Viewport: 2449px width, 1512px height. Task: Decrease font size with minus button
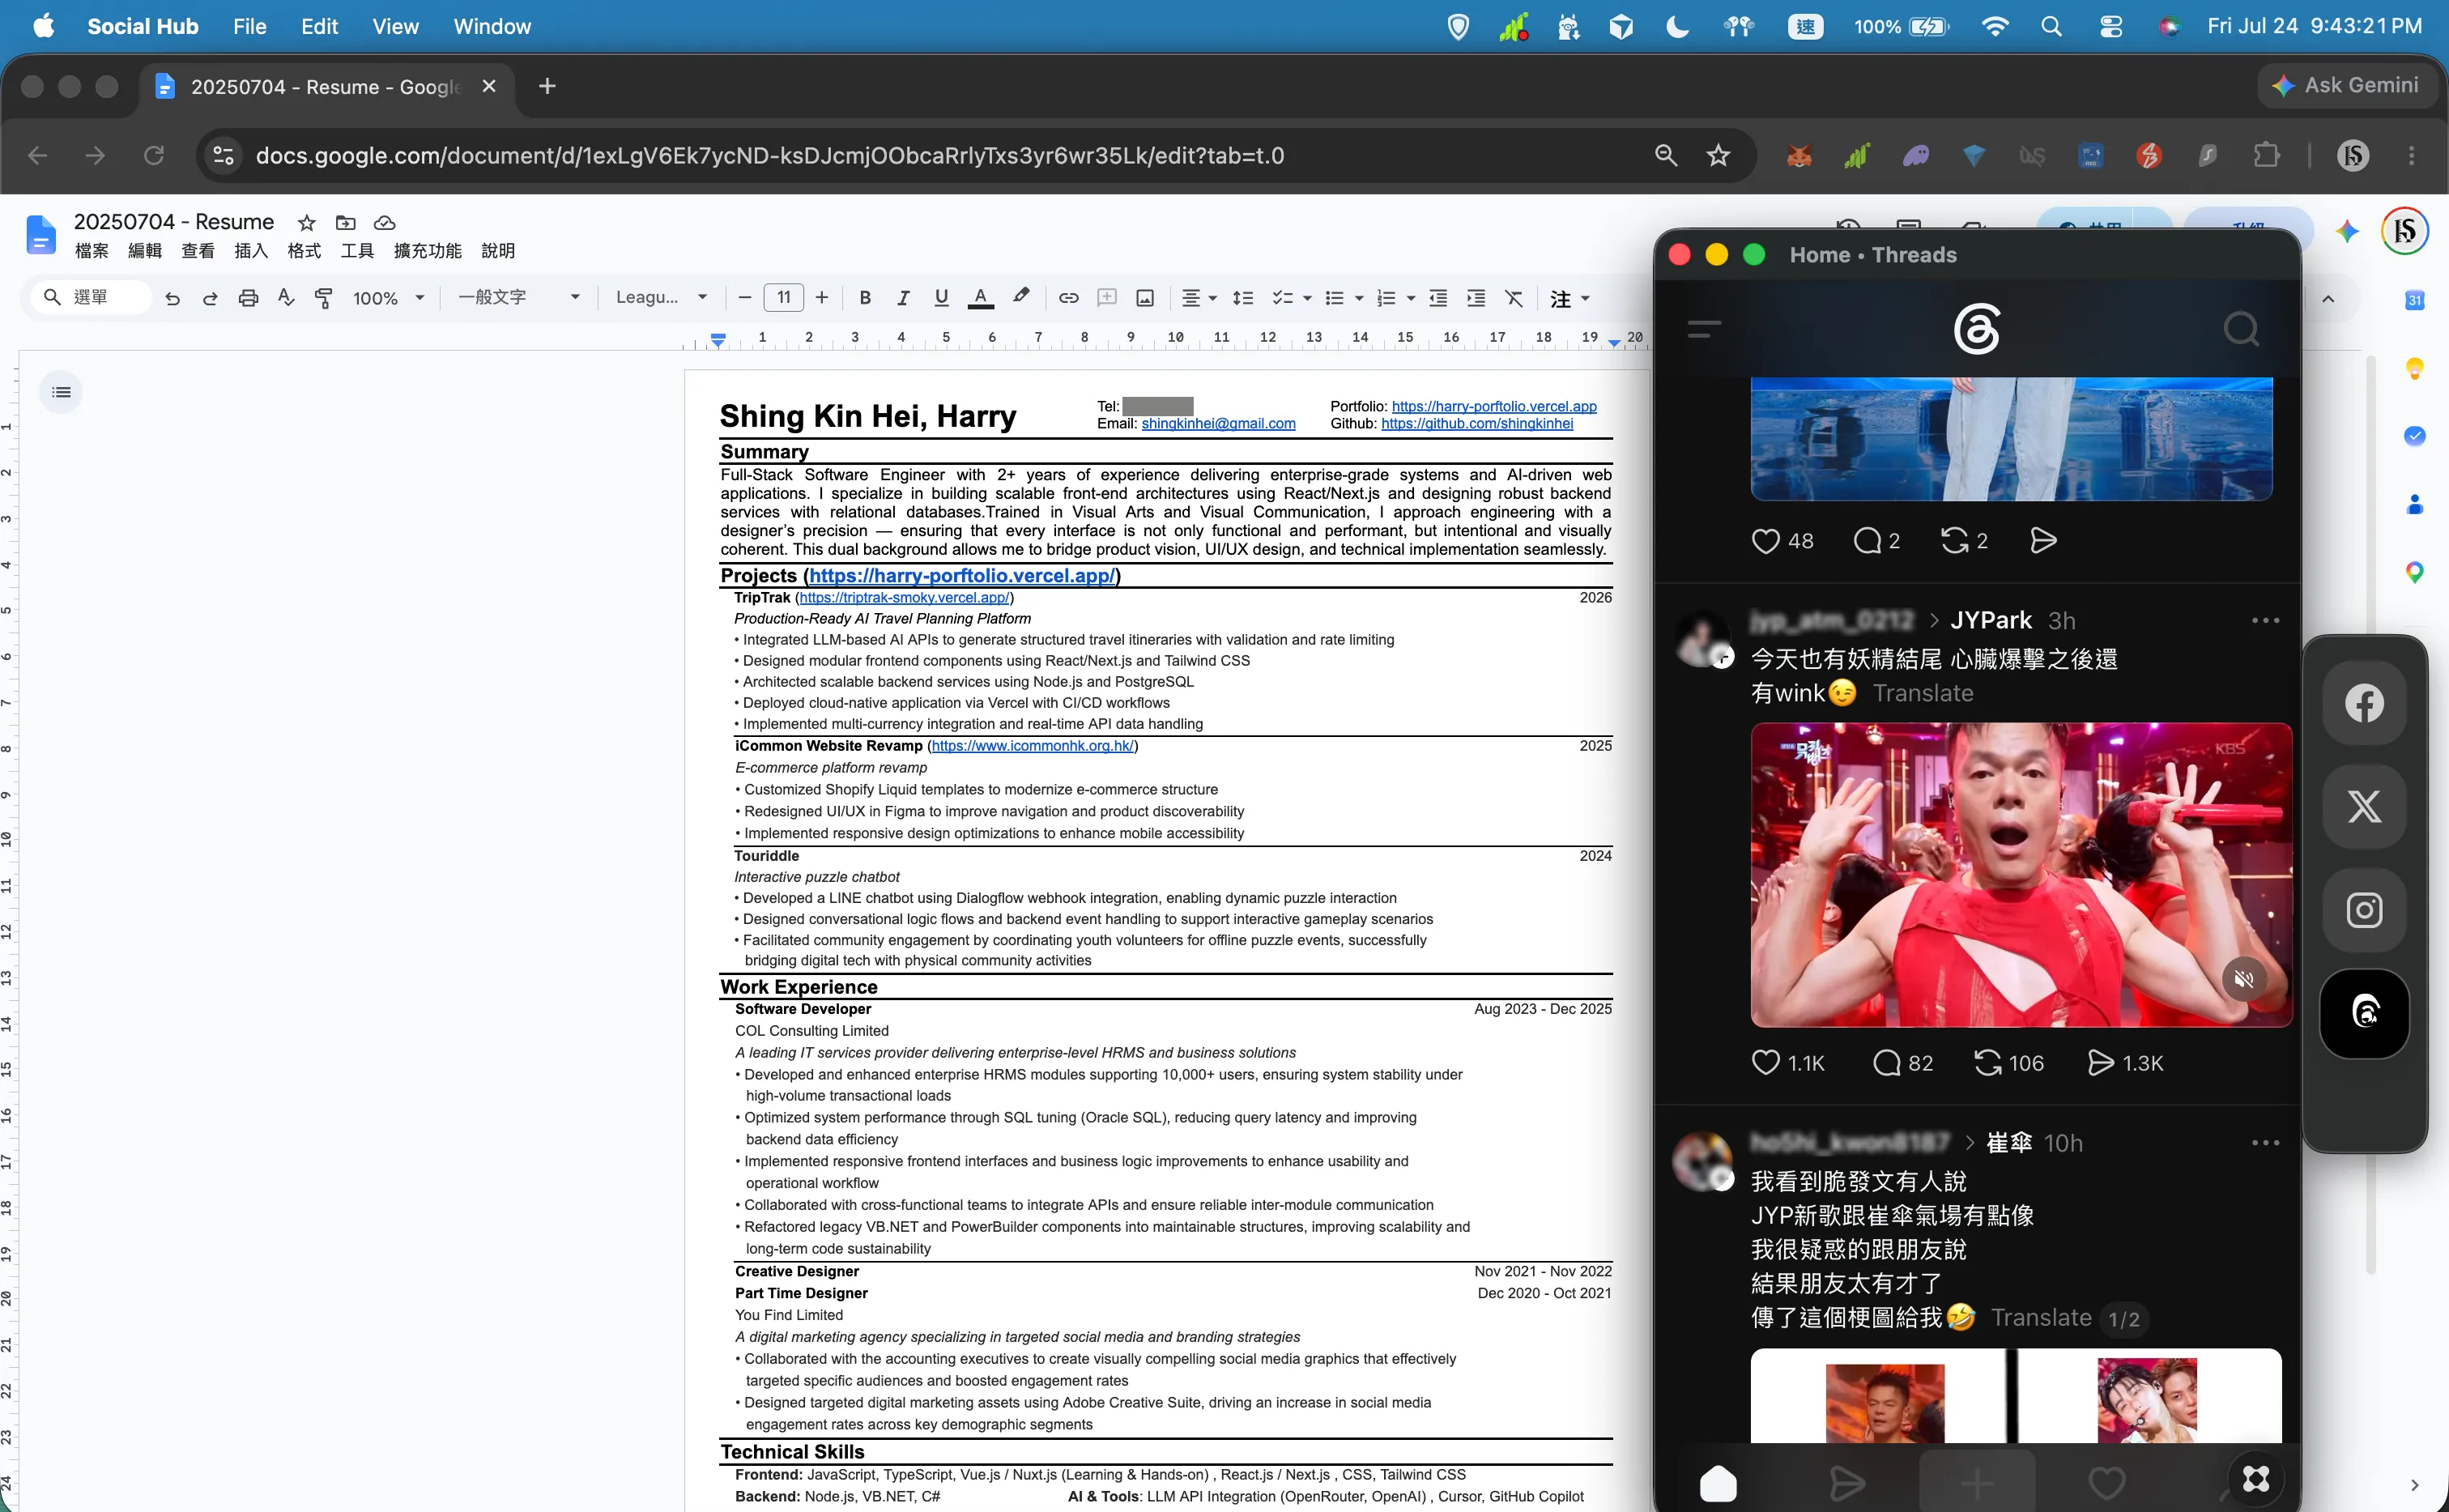point(744,298)
